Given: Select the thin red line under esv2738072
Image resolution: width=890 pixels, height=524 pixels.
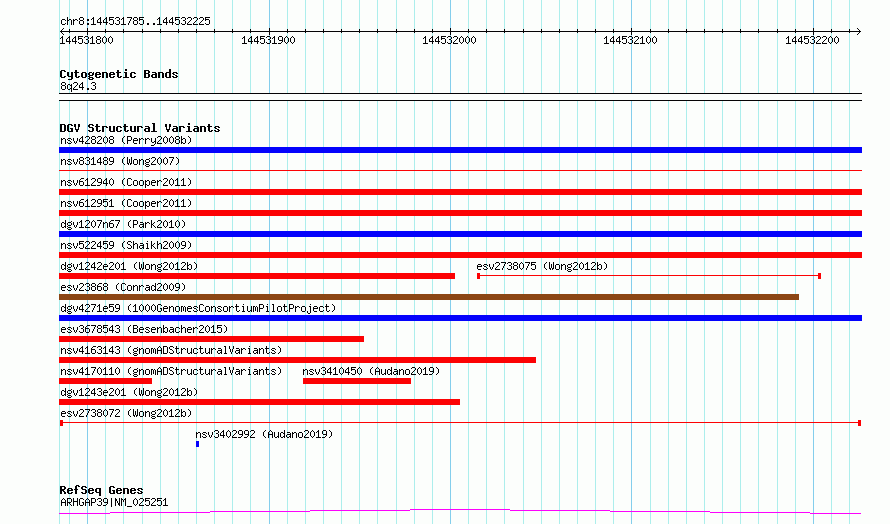Looking at the screenshot, I should [x=460, y=423].
